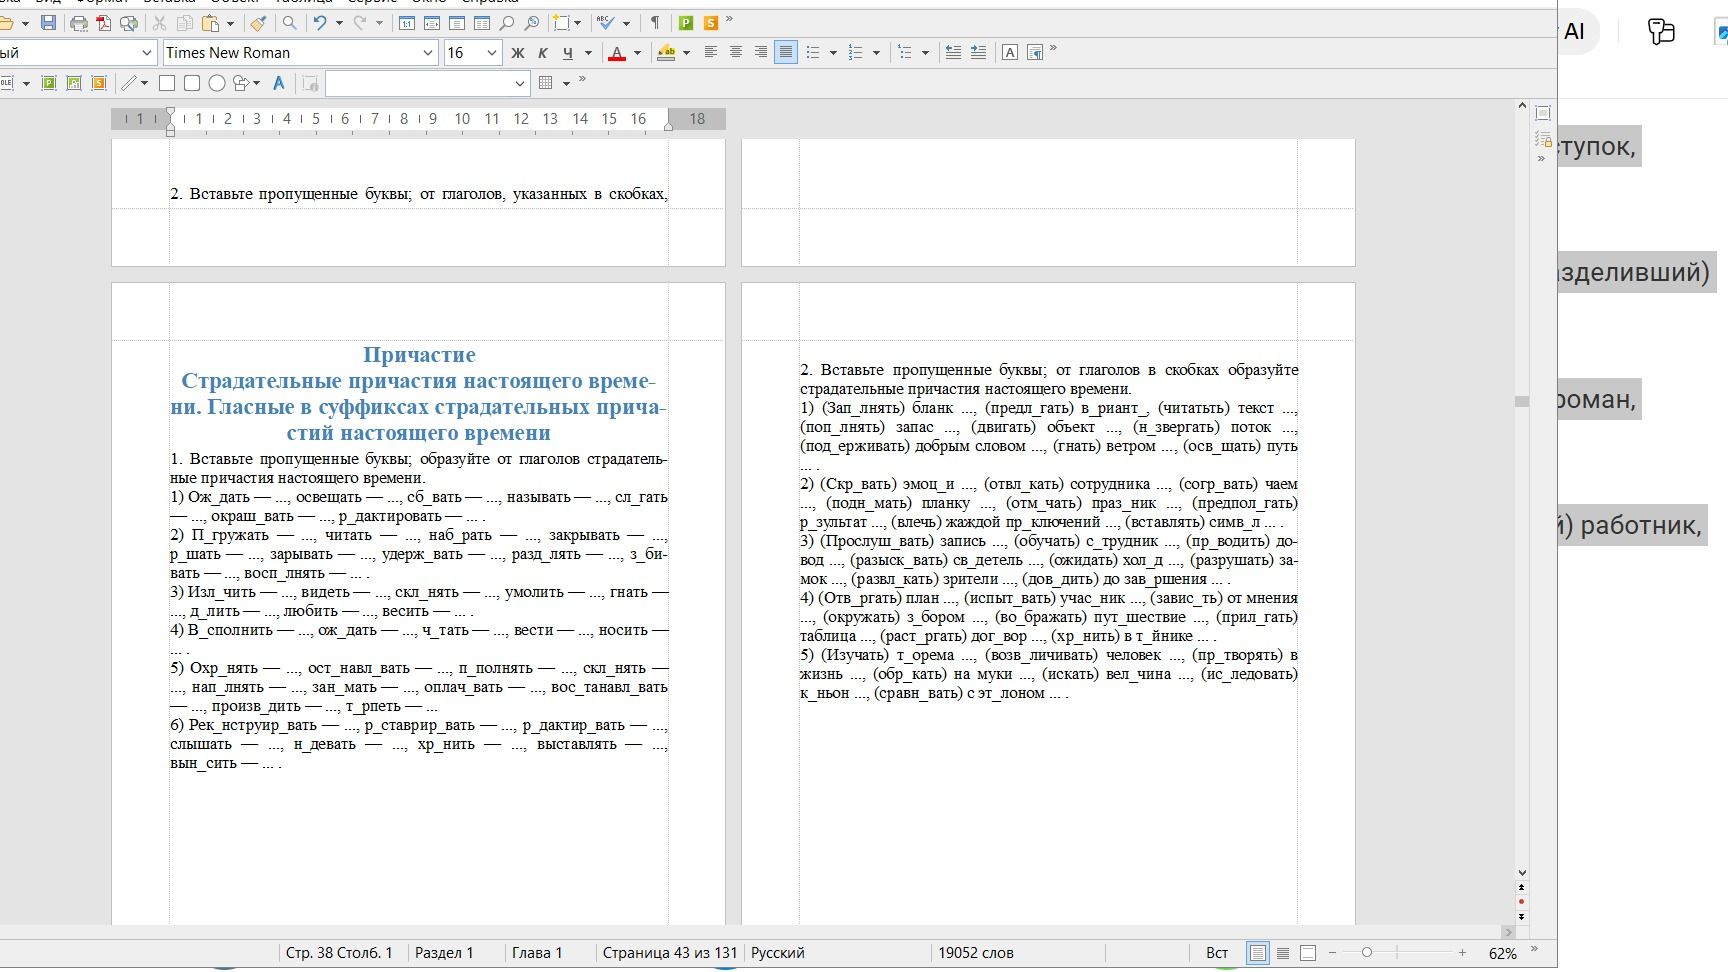Undo the last action

tap(320, 23)
